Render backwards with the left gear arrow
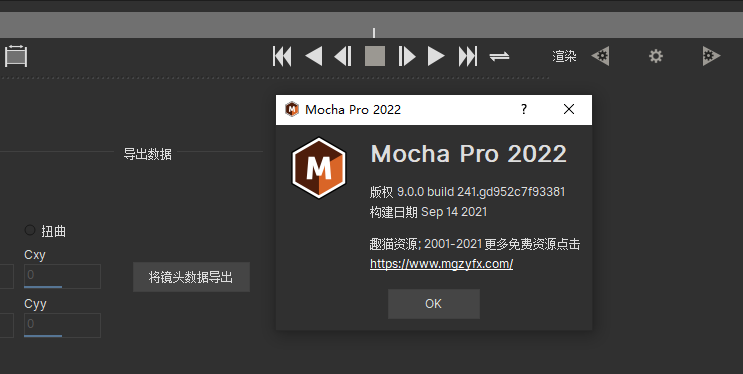The image size is (743, 374). 600,56
